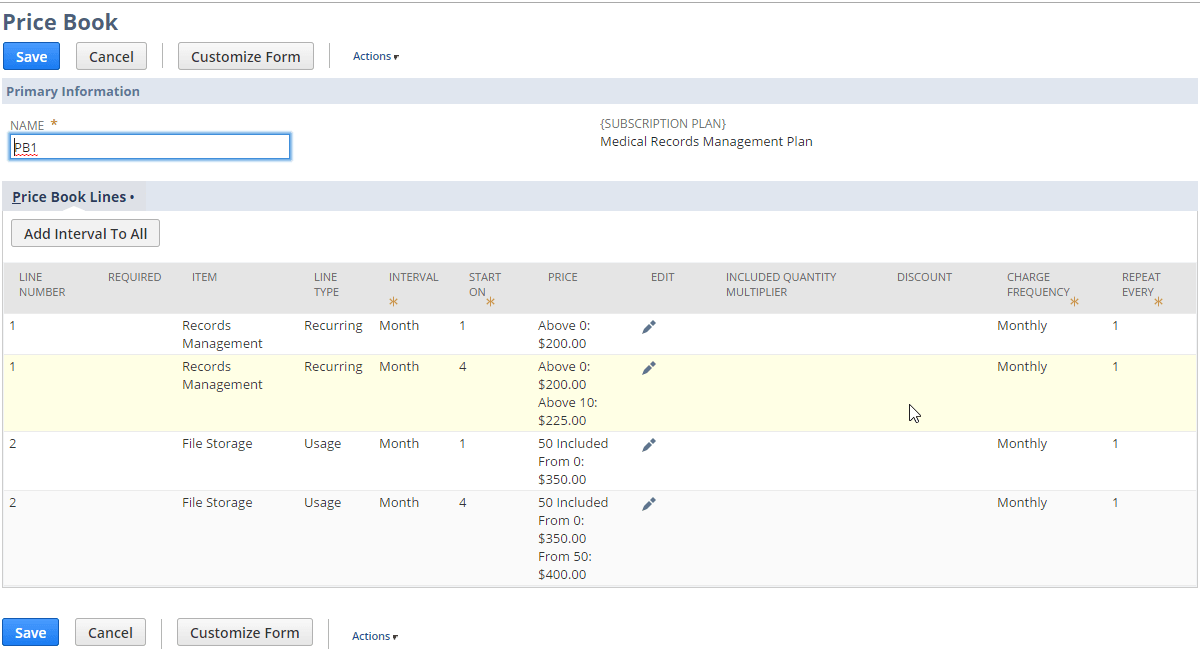Image resolution: width=1200 pixels, height=659 pixels.
Task: Open the top Actions dropdown menu
Action: point(376,56)
